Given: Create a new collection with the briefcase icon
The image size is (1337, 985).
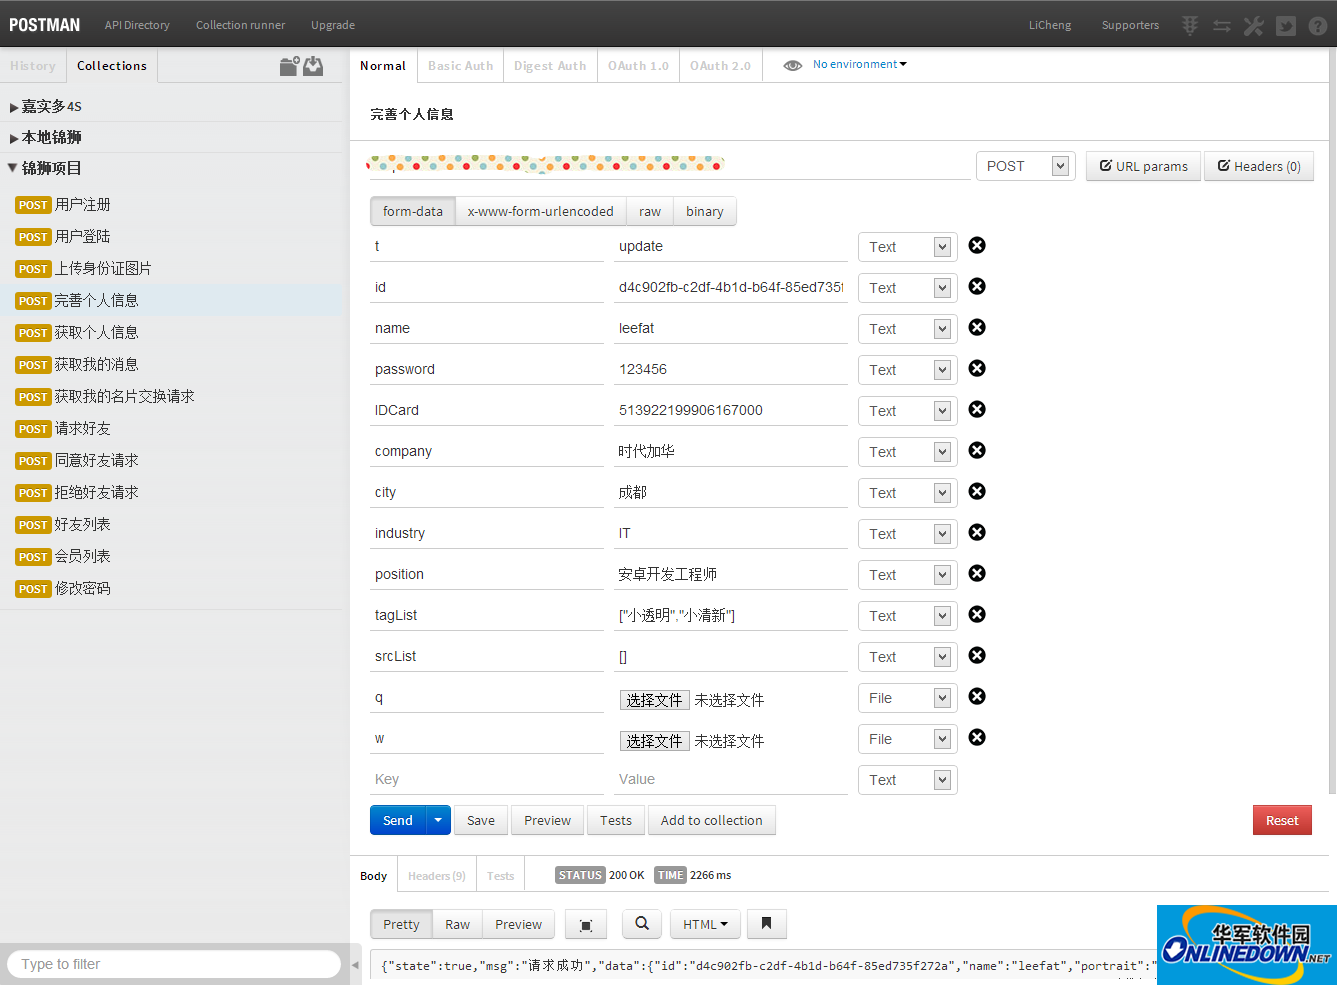Looking at the screenshot, I should click(x=289, y=64).
